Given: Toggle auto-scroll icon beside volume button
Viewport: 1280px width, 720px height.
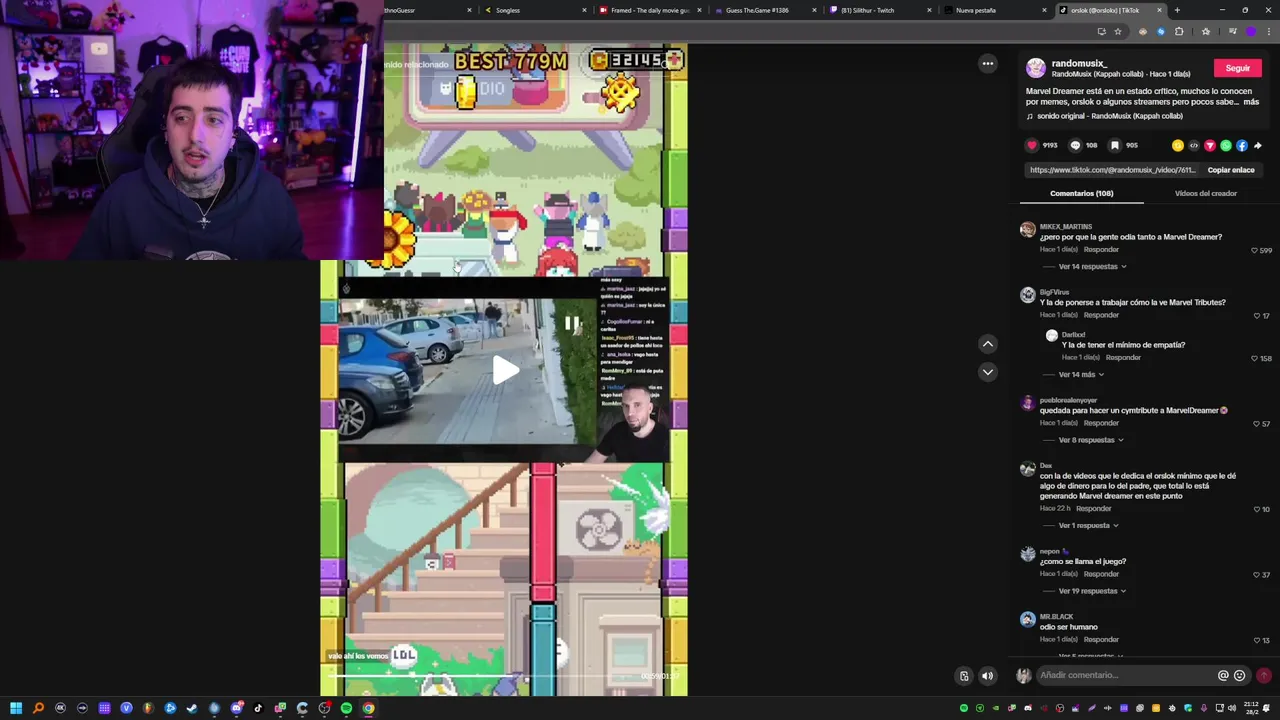Looking at the screenshot, I should tap(964, 675).
